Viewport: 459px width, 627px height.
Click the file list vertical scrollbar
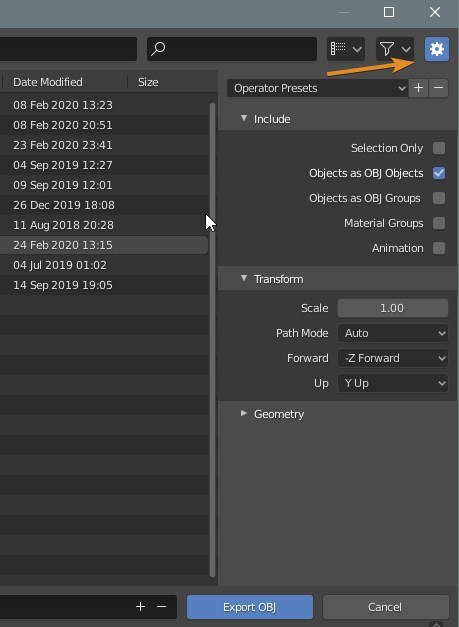(212, 340)
